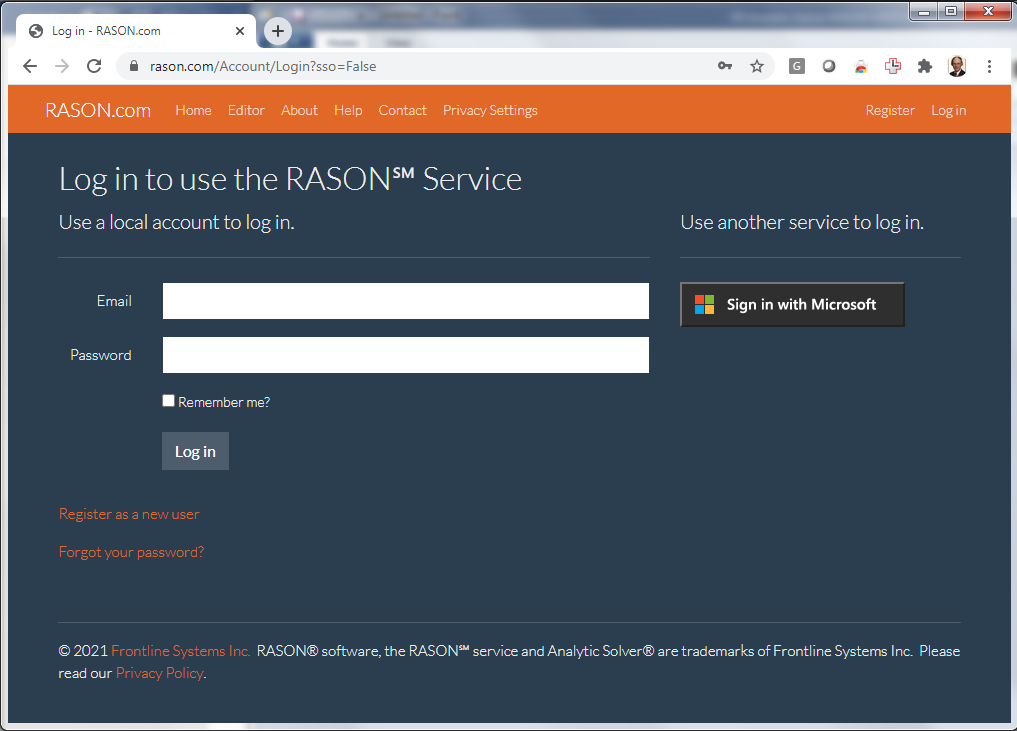The image size is (1017, 731).
Task: Select the Log in - RASON.com tab
Action: pyautogui.click(x=136, y=30)
